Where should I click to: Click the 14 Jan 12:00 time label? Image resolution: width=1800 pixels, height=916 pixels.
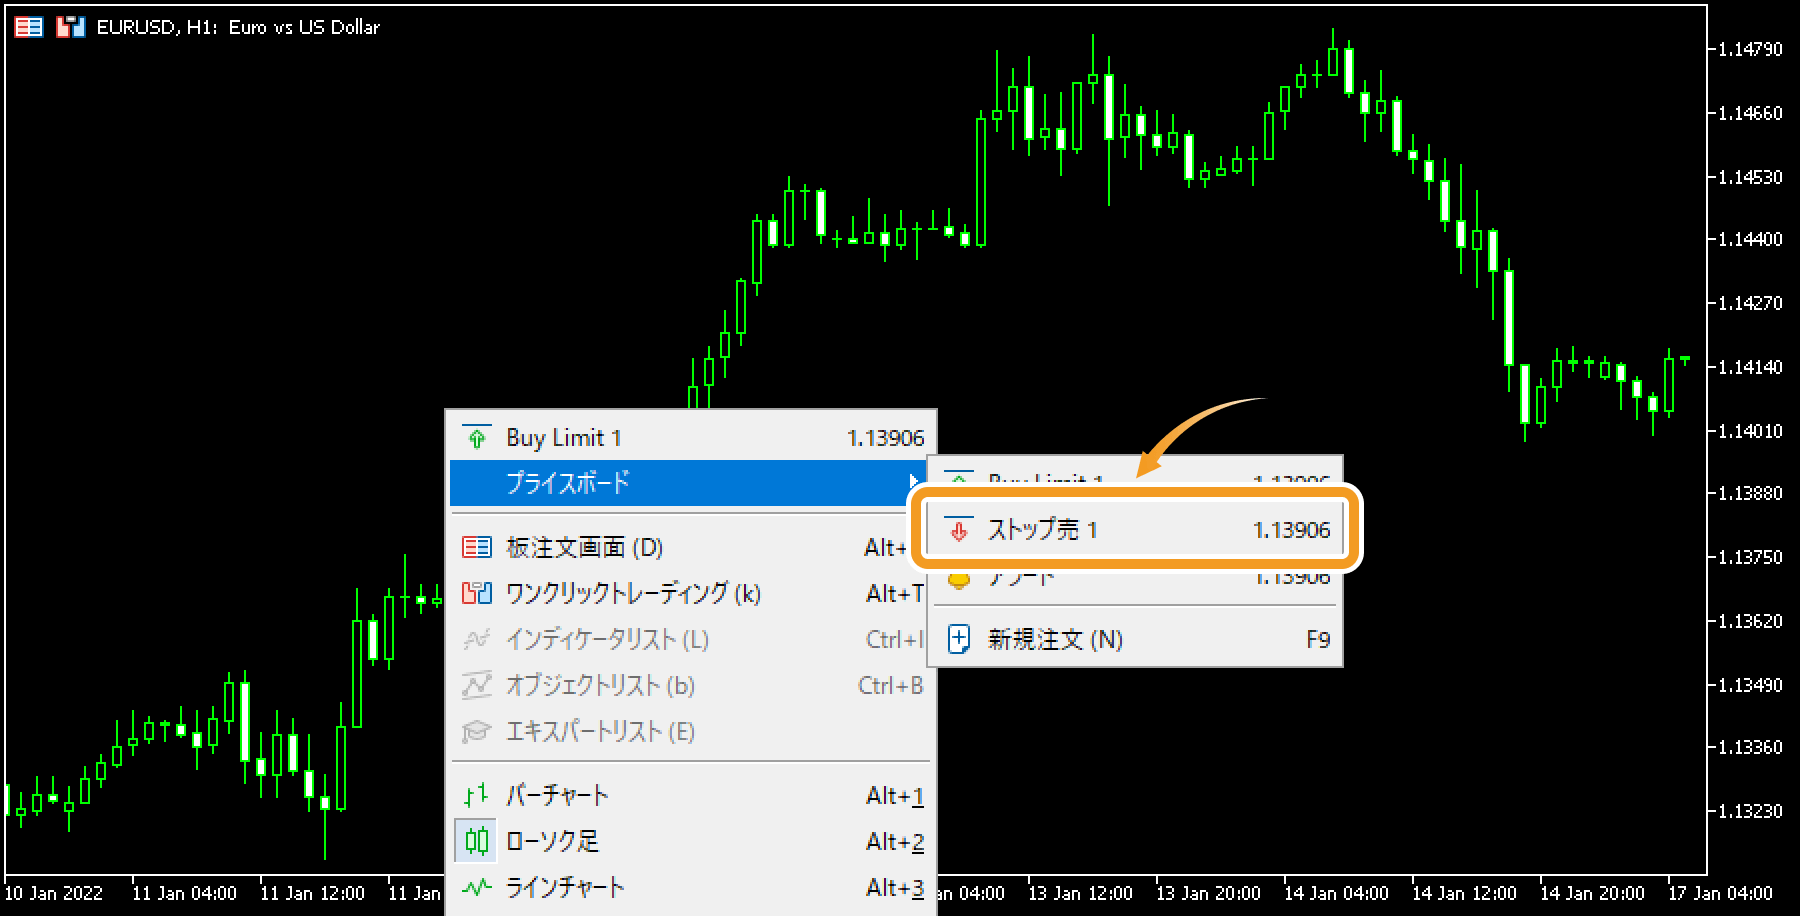tap(1465, 893)
